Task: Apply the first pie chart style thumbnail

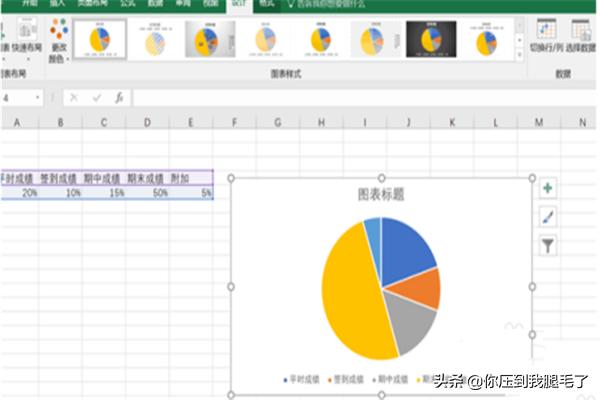Action: pos(99,39)
